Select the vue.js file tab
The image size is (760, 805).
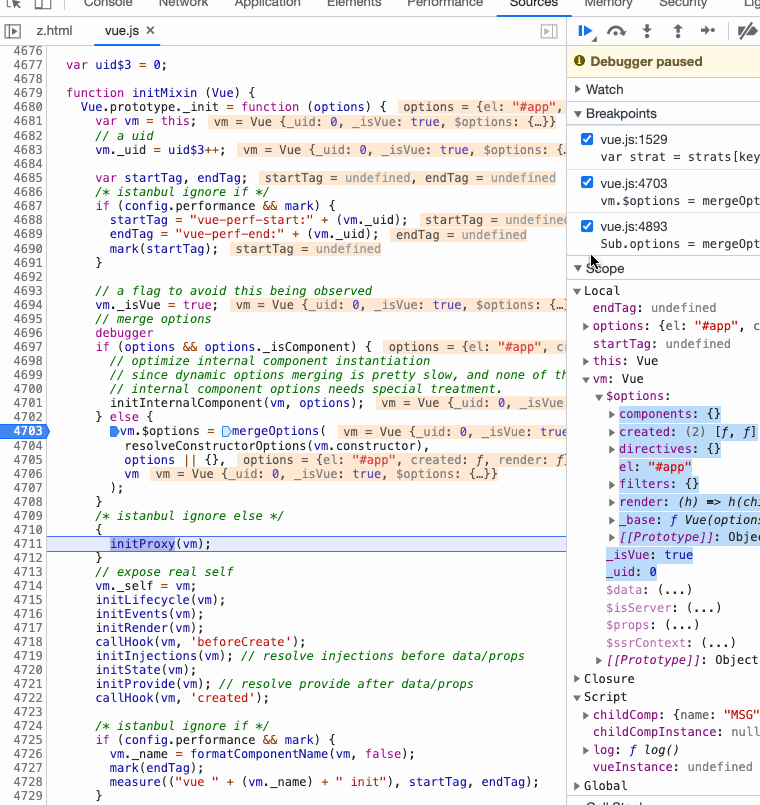(x=121, y=31)
